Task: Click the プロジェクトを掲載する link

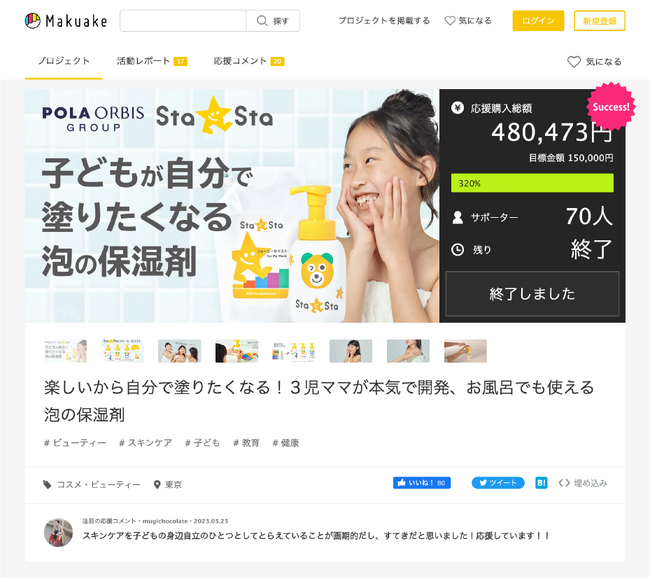Action: click(x=384, y=21)
